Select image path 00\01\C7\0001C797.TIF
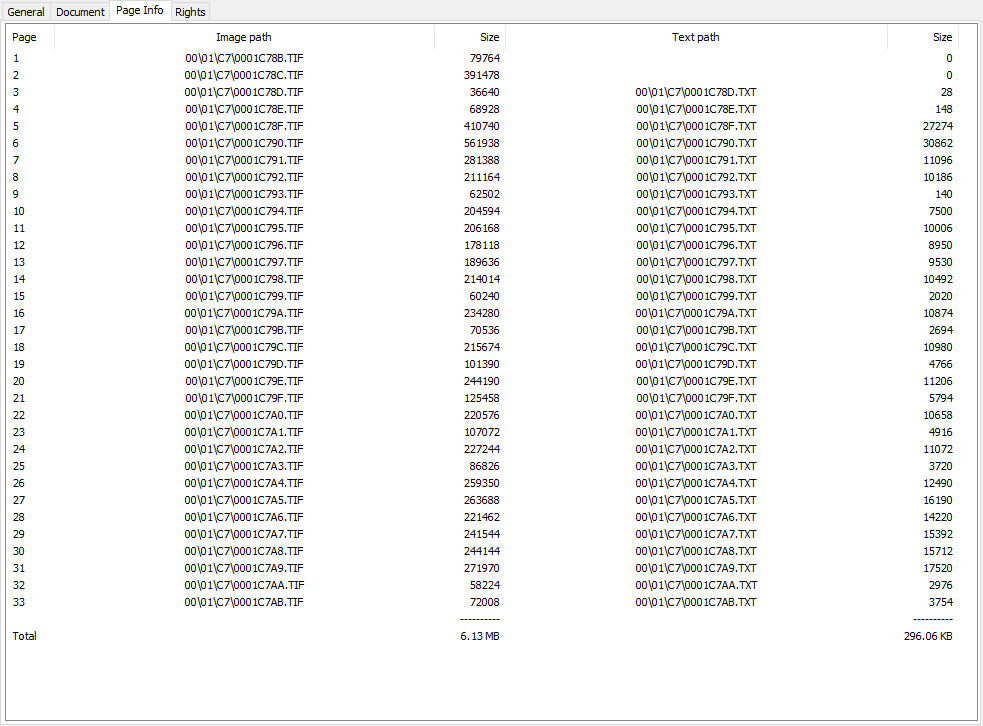 click(x=244, y=262)
